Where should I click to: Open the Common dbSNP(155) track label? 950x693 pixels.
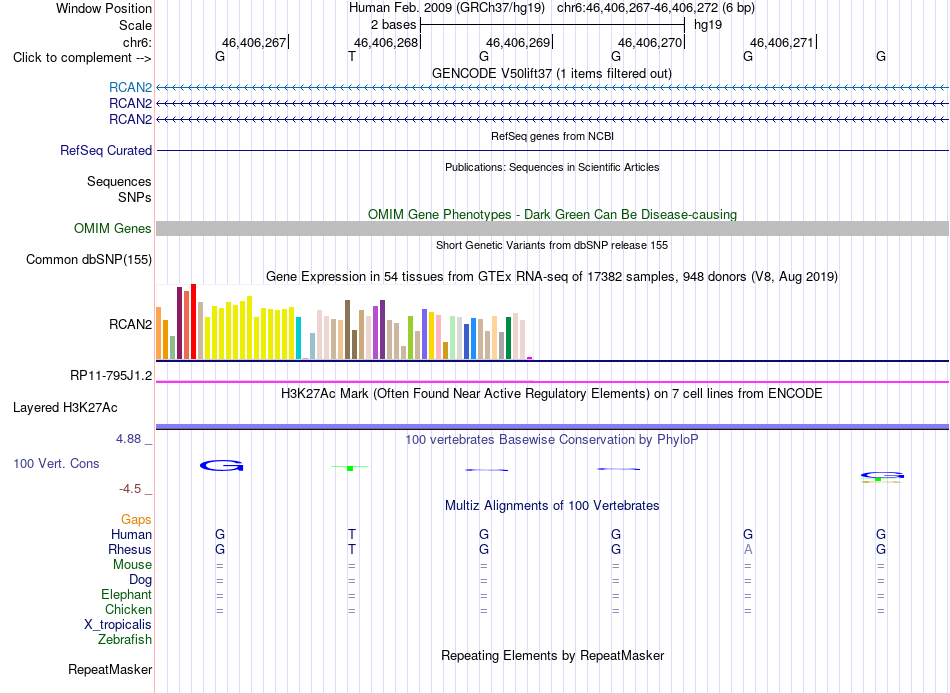tap(89, 259)
